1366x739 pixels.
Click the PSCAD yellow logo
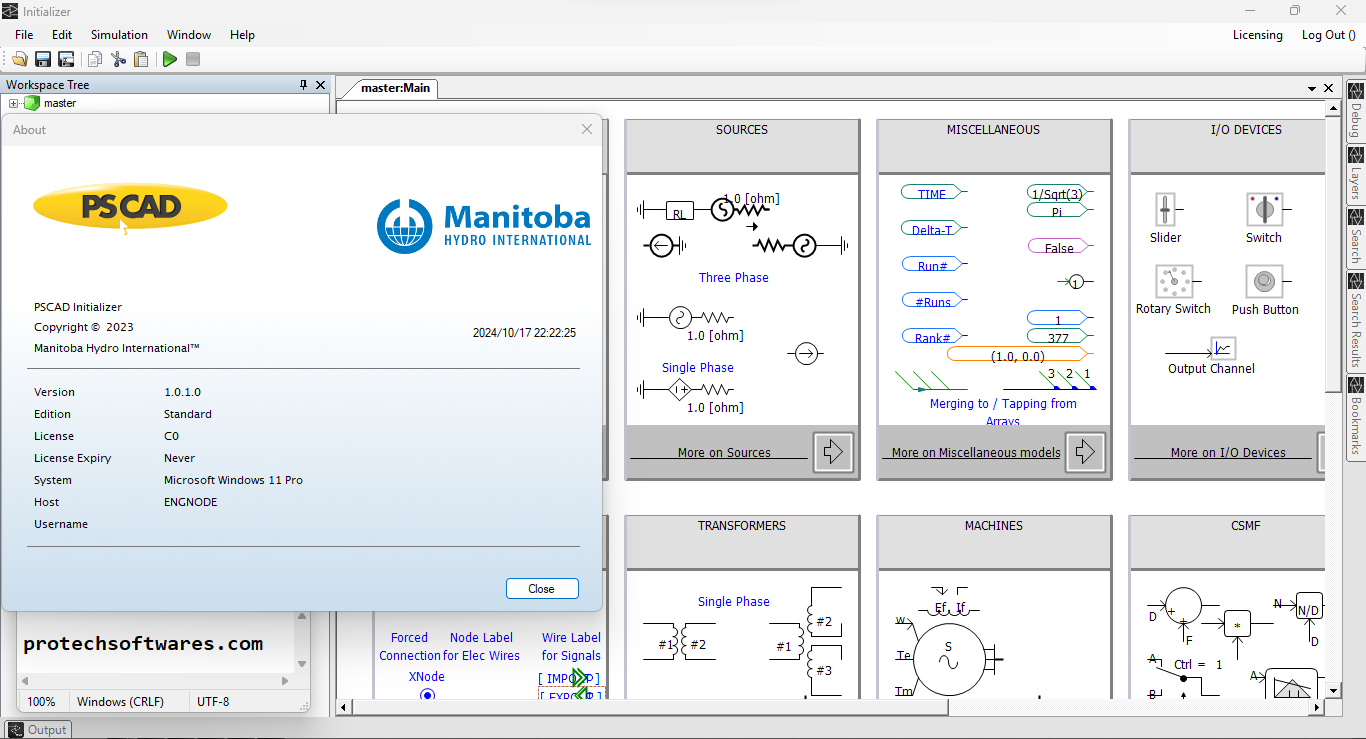click(130, 207)
